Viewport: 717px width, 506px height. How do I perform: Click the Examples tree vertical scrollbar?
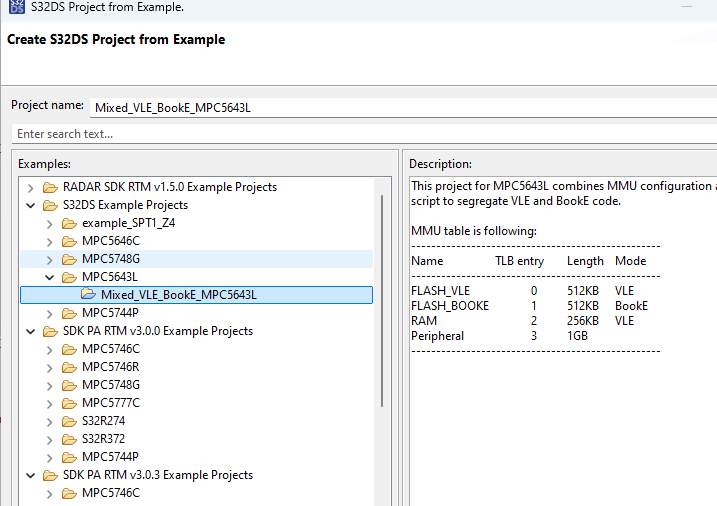[382, 301]
